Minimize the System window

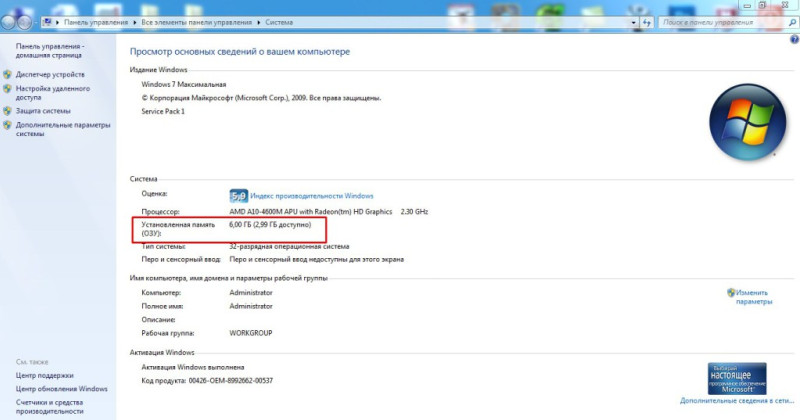click(747, 5)
